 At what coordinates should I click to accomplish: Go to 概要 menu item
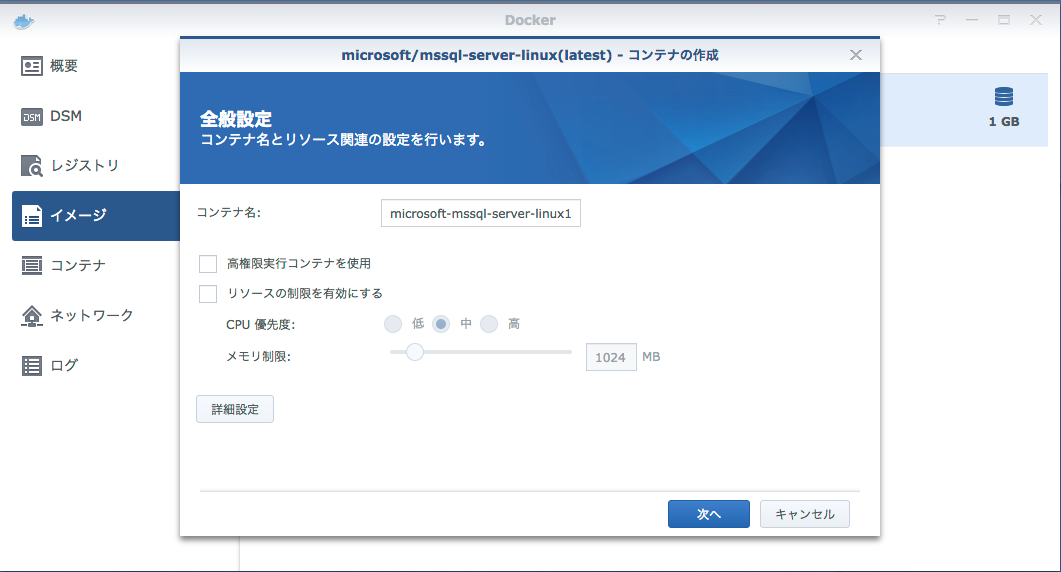click(64, 66)
